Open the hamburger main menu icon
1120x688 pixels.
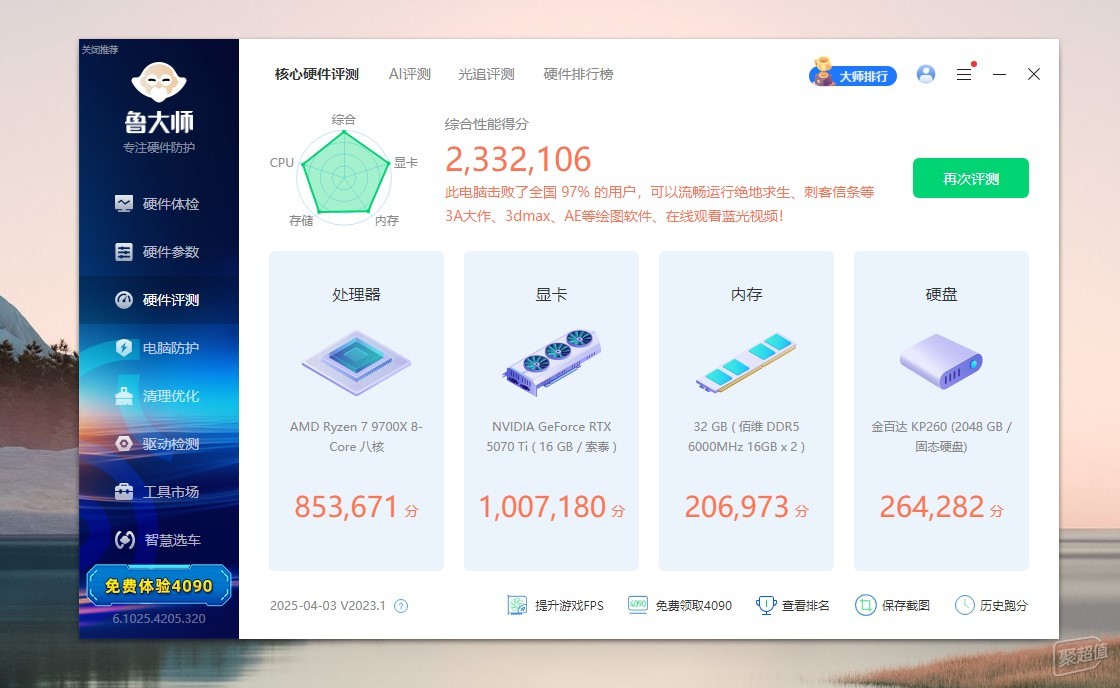(964, 74)
